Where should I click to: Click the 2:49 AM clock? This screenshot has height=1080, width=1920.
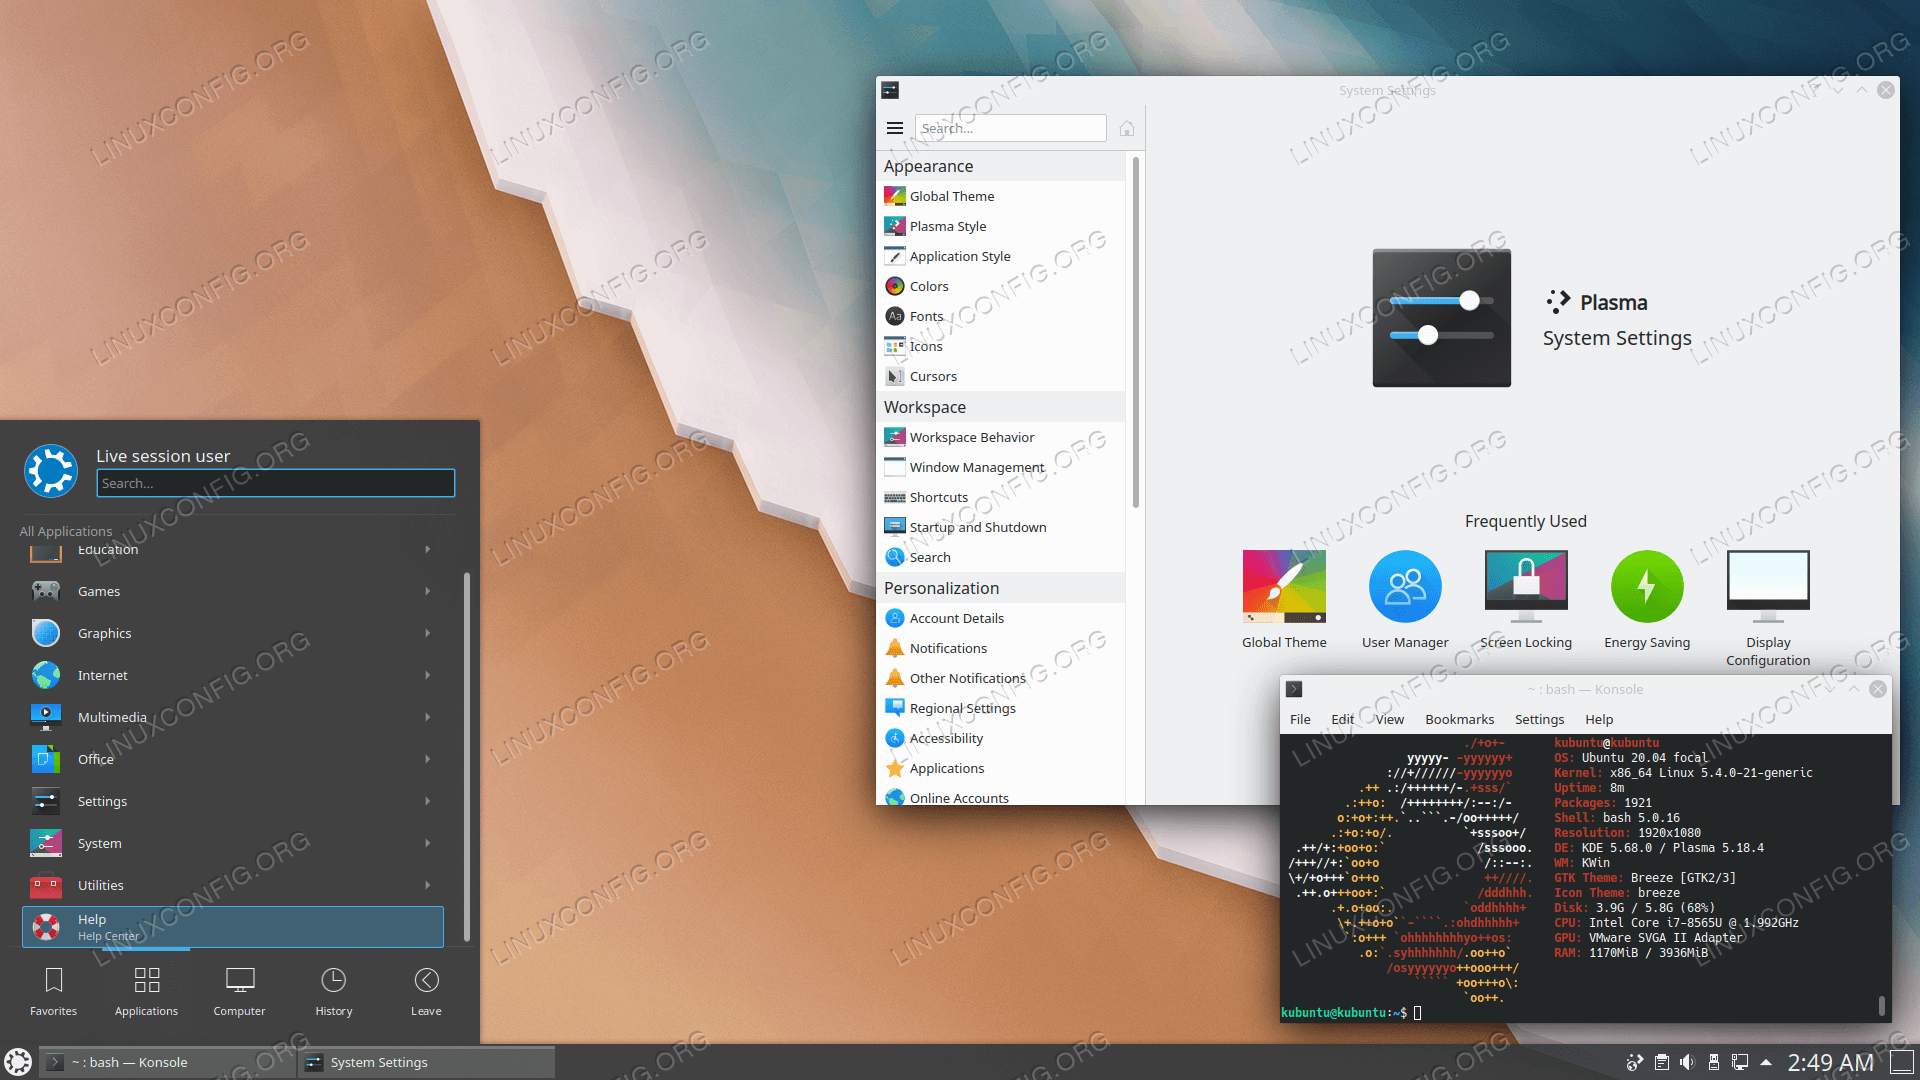tap(1830, 1062)
